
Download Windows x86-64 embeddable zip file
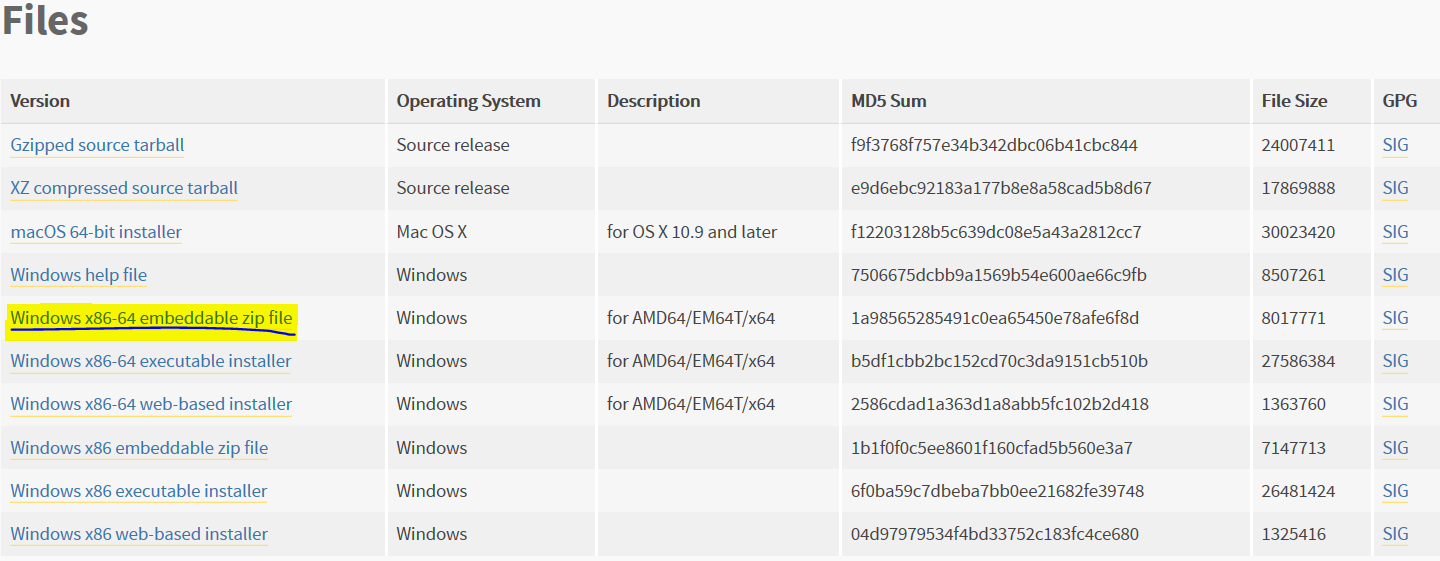[151, 318]
